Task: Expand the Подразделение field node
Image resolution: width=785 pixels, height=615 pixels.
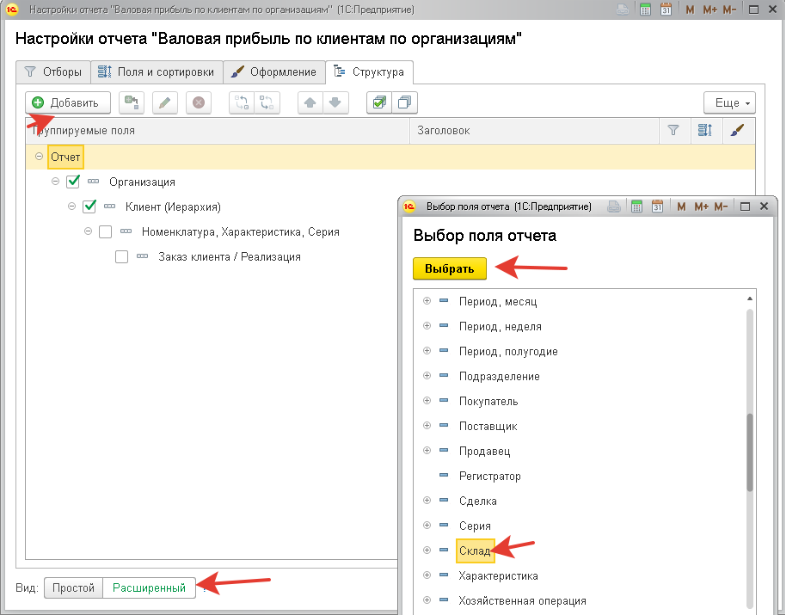Action: (x=427, y=376)
